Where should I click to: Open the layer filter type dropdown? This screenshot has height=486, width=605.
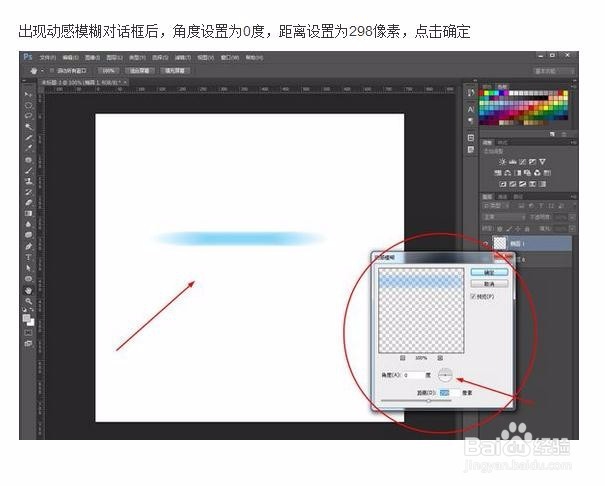[x=495, y=206]
